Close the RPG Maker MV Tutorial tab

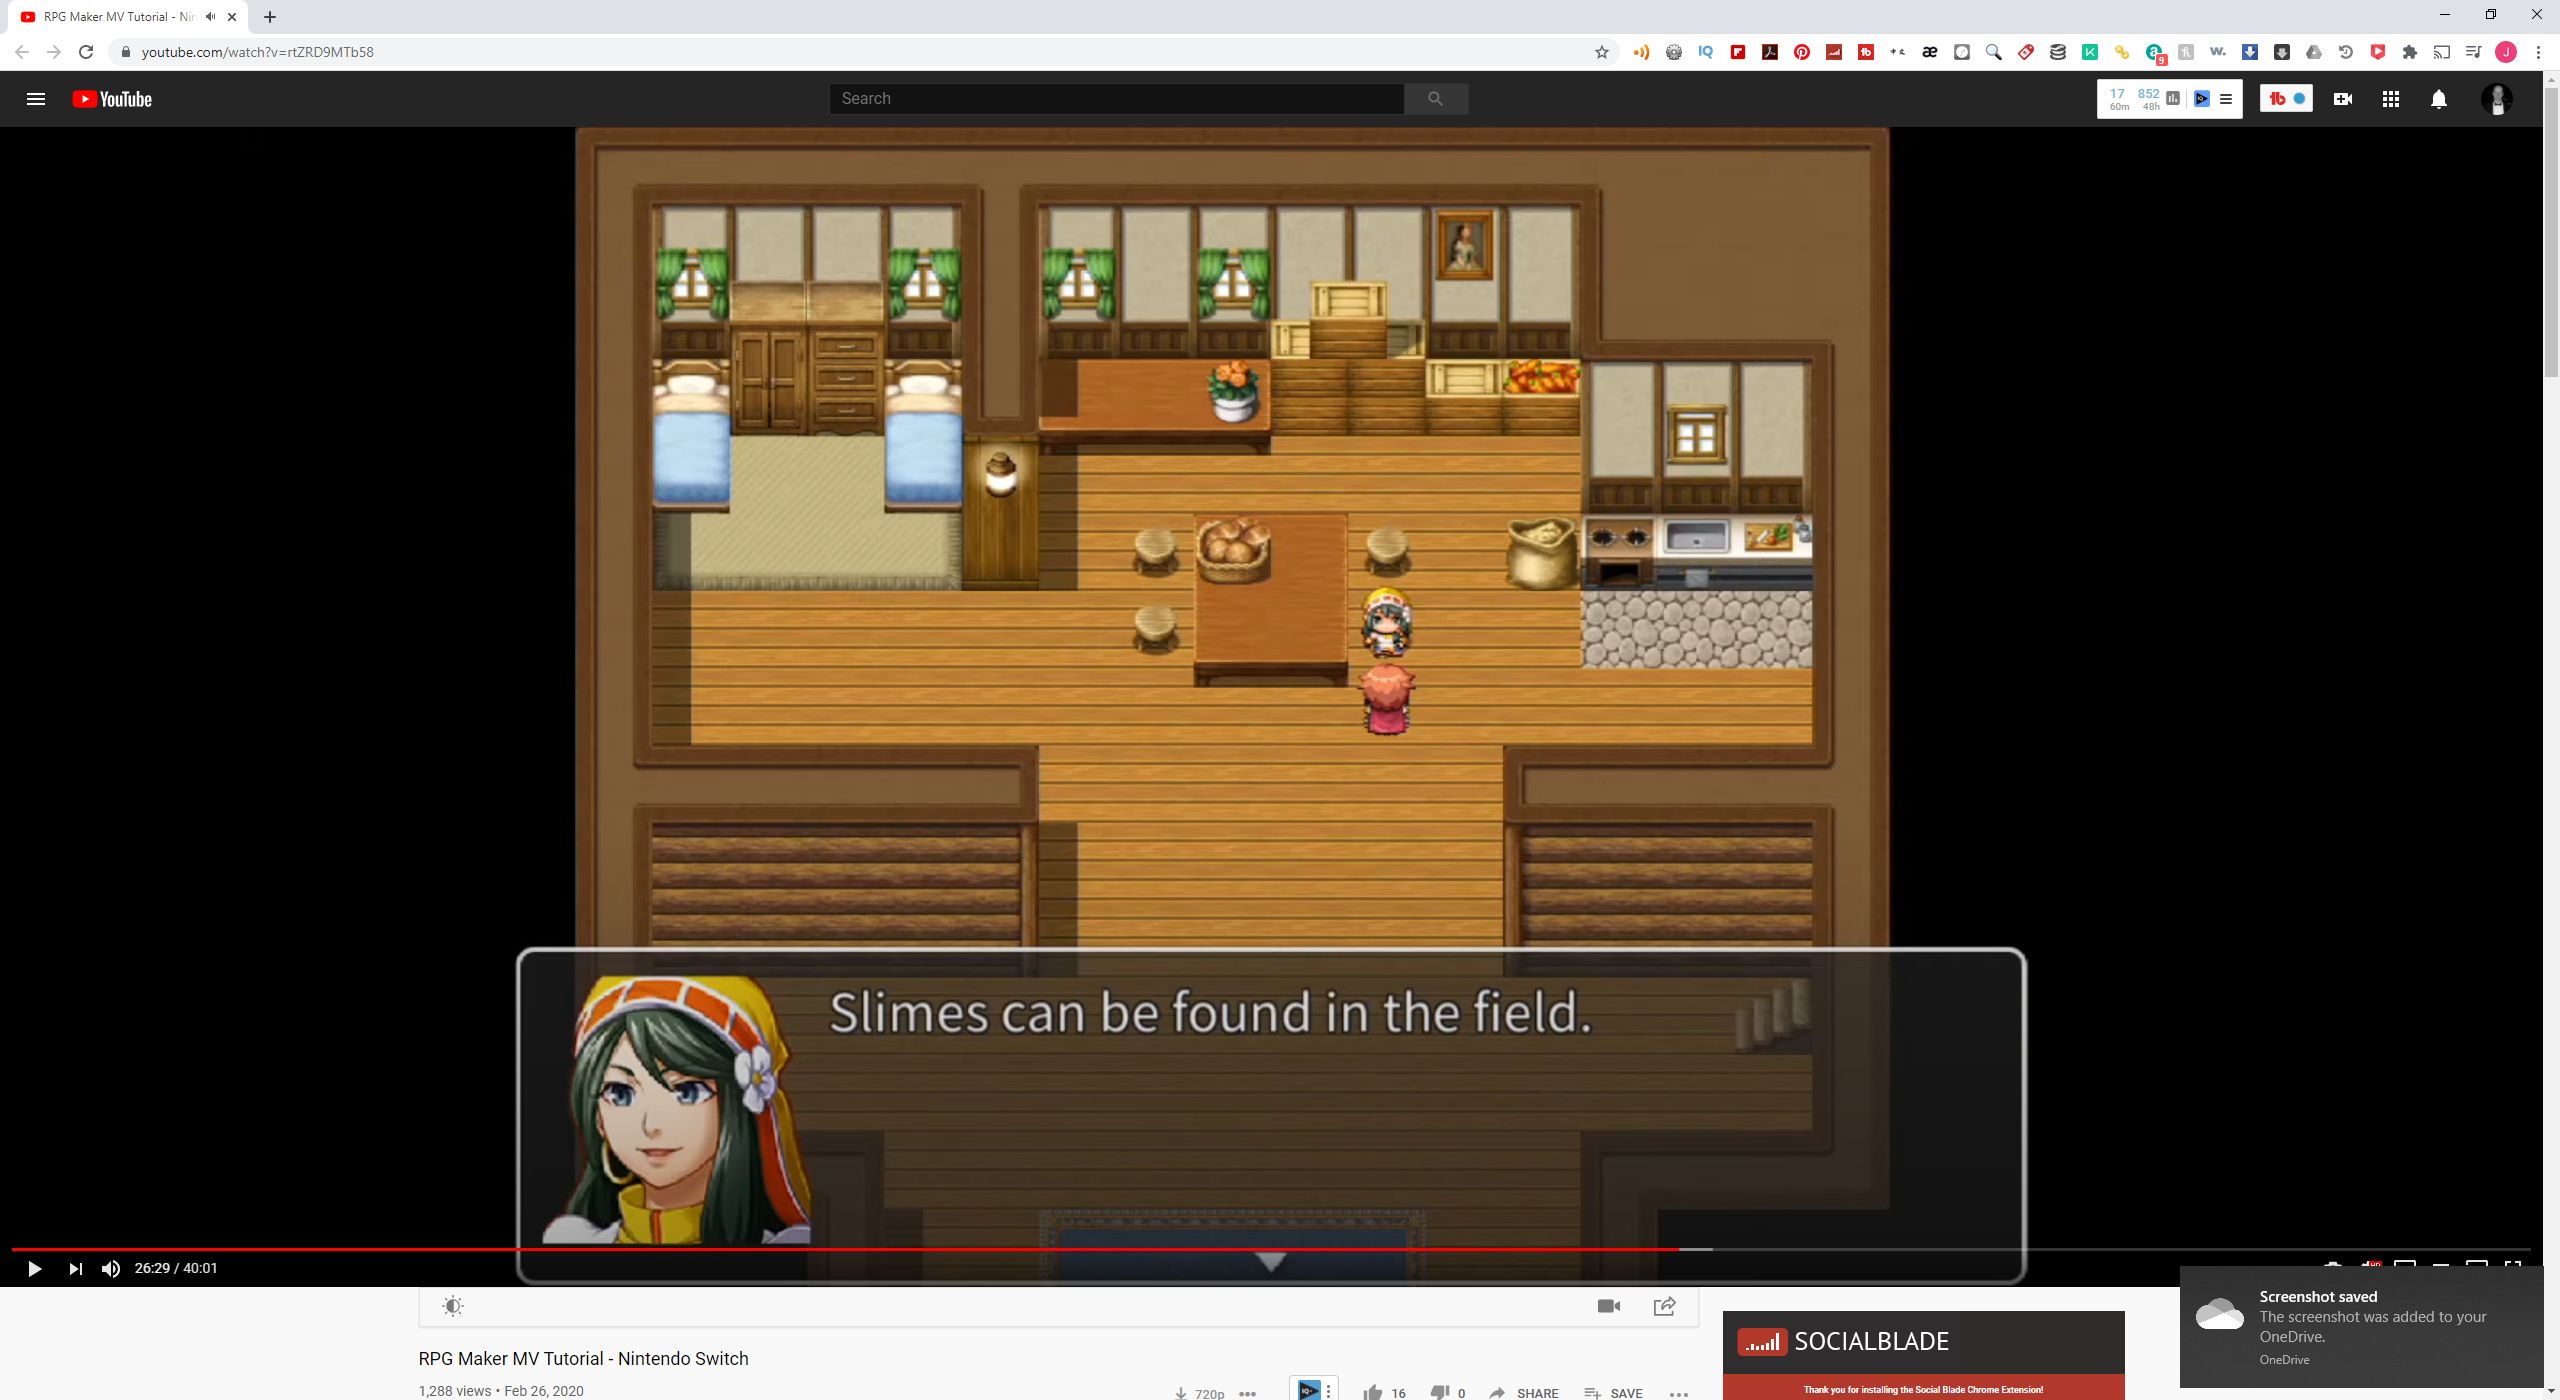point(232,17)
